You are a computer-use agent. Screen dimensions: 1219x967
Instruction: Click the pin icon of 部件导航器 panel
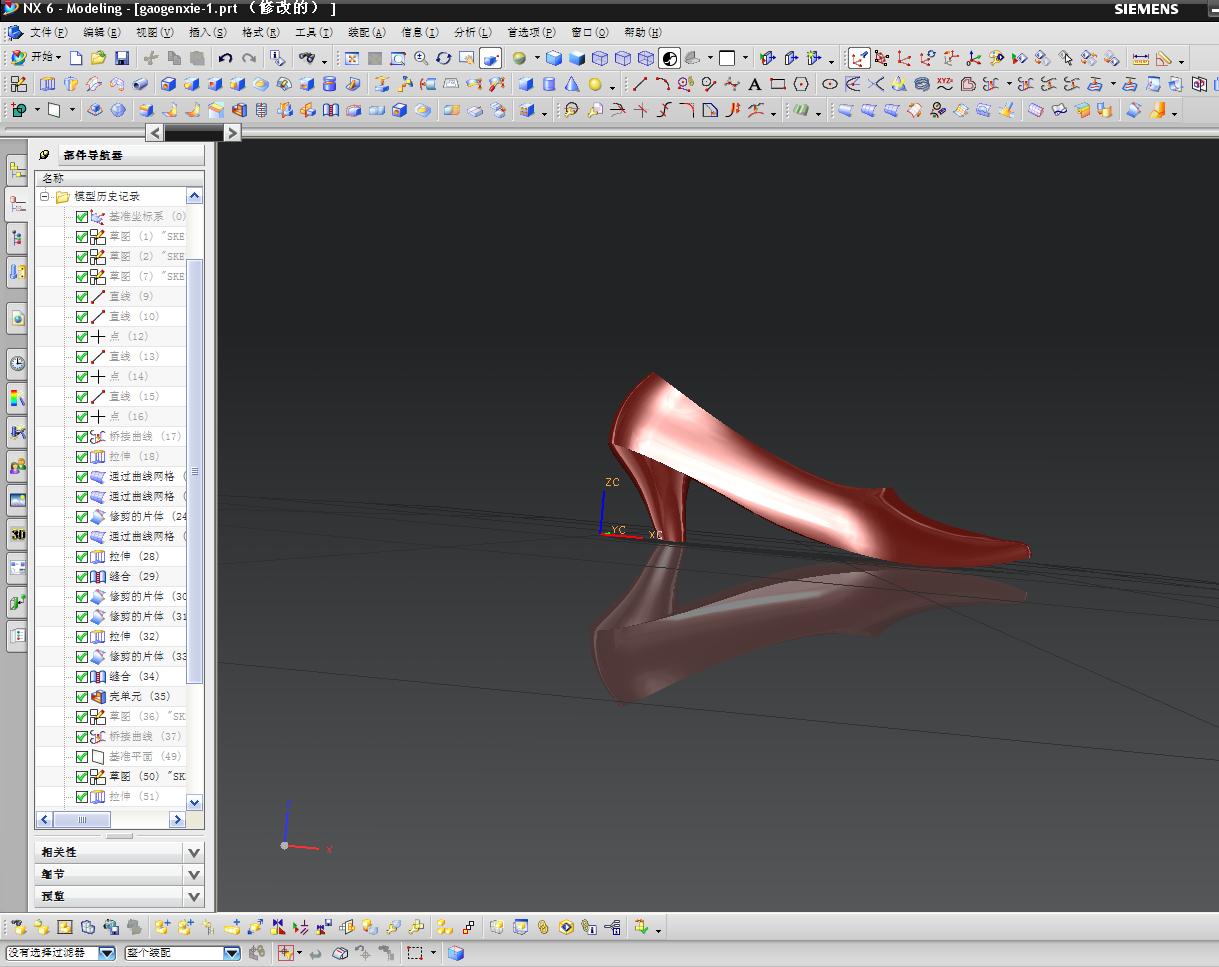44,155
